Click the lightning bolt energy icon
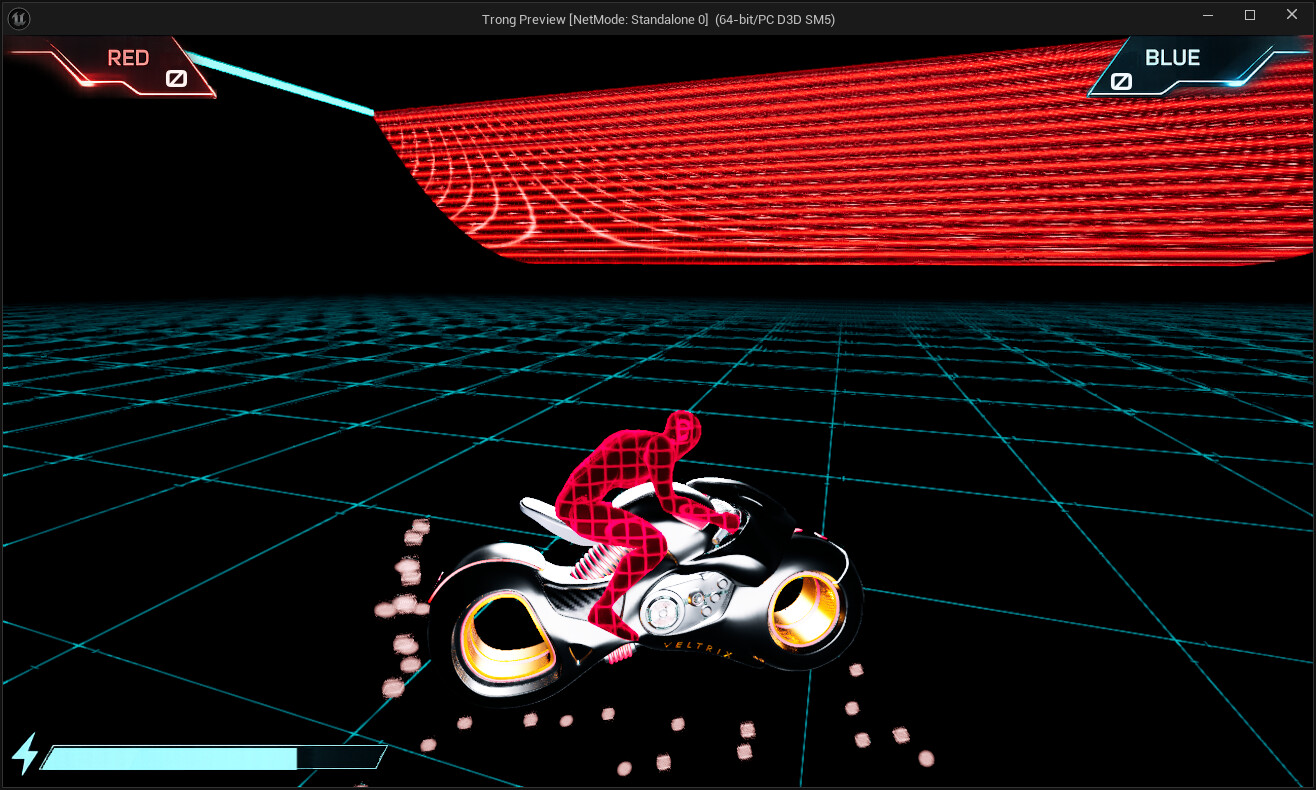The width and height of the screenshot is (1316, 790). pyautogui.click(x=25, y=754)
